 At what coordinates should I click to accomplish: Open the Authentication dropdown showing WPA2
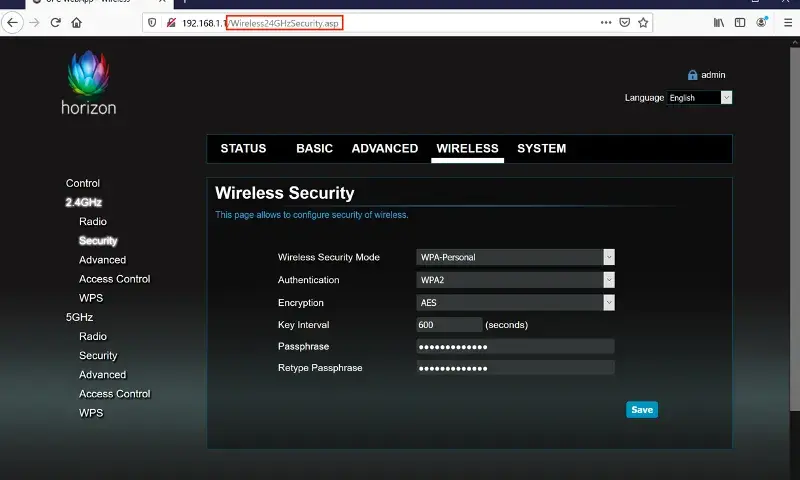pyautogui.click(x=515, y=280)
